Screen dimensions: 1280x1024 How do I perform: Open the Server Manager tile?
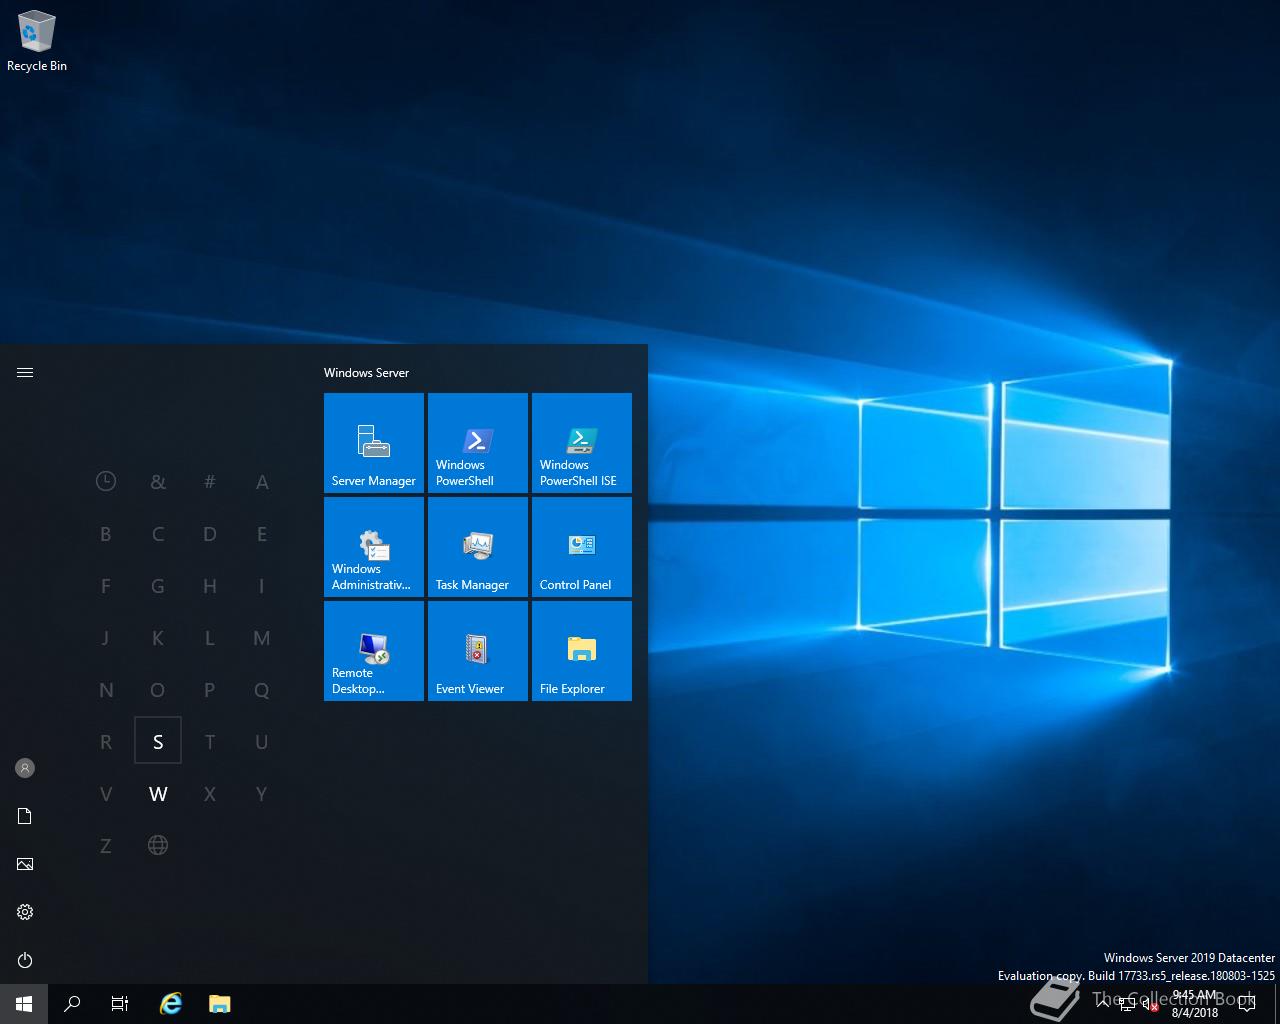point(374,443)
